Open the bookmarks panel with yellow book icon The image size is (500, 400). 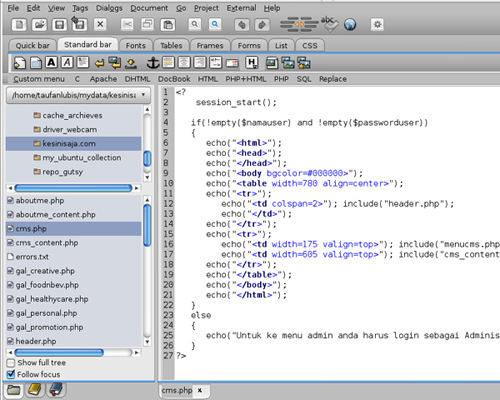click(34, 390)
